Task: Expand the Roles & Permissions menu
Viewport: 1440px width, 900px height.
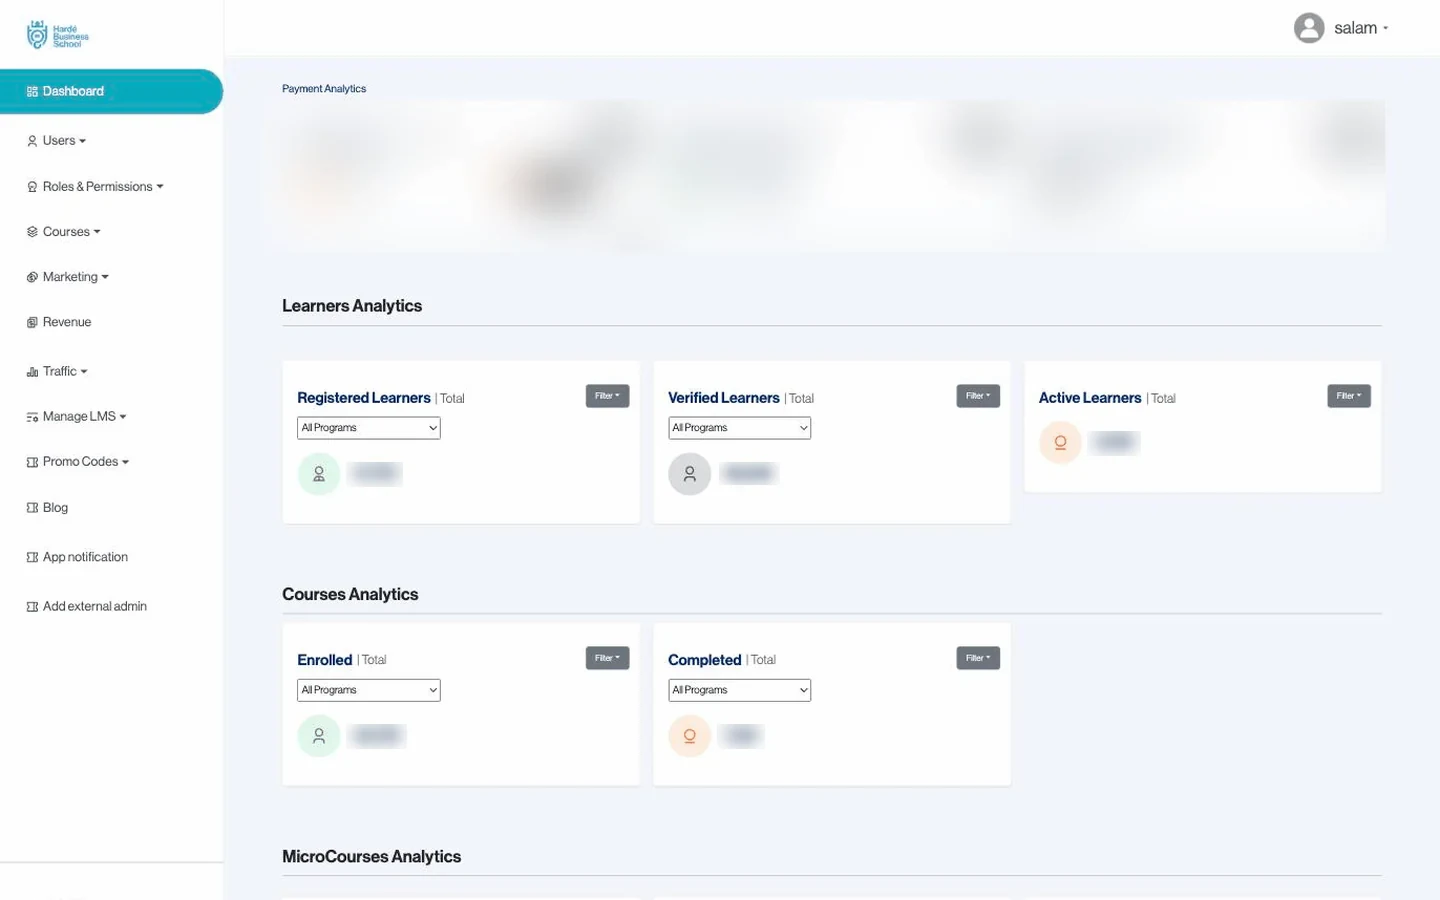Action: 95,187
